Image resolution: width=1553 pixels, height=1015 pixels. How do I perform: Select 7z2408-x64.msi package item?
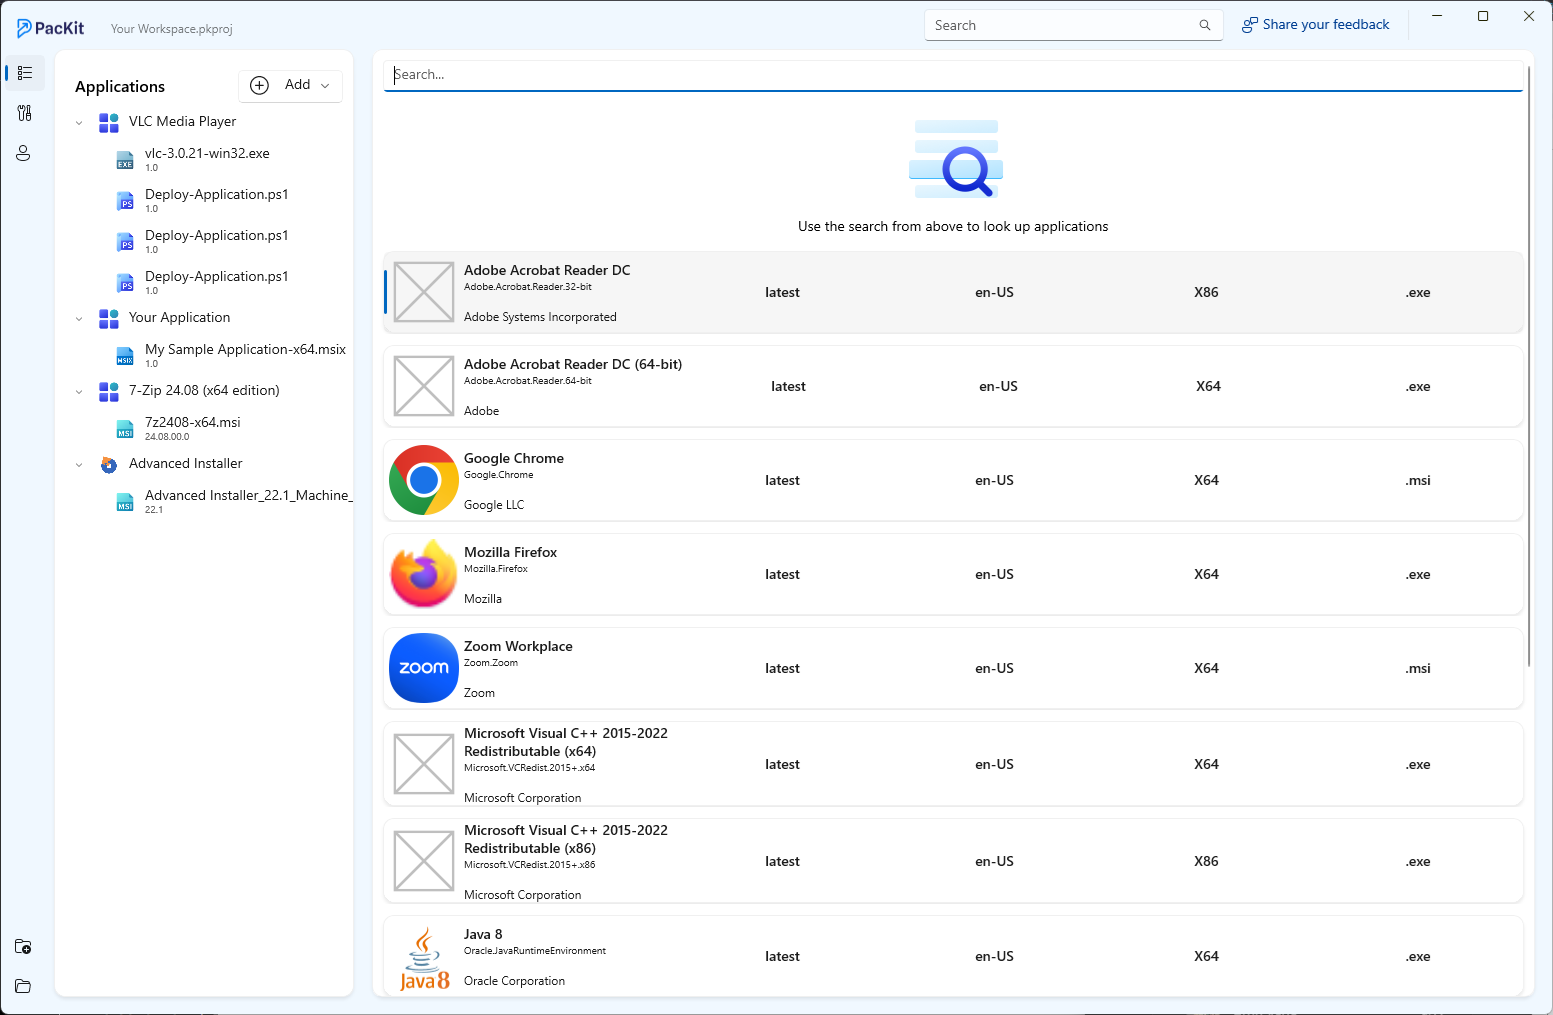click(193, 423)
